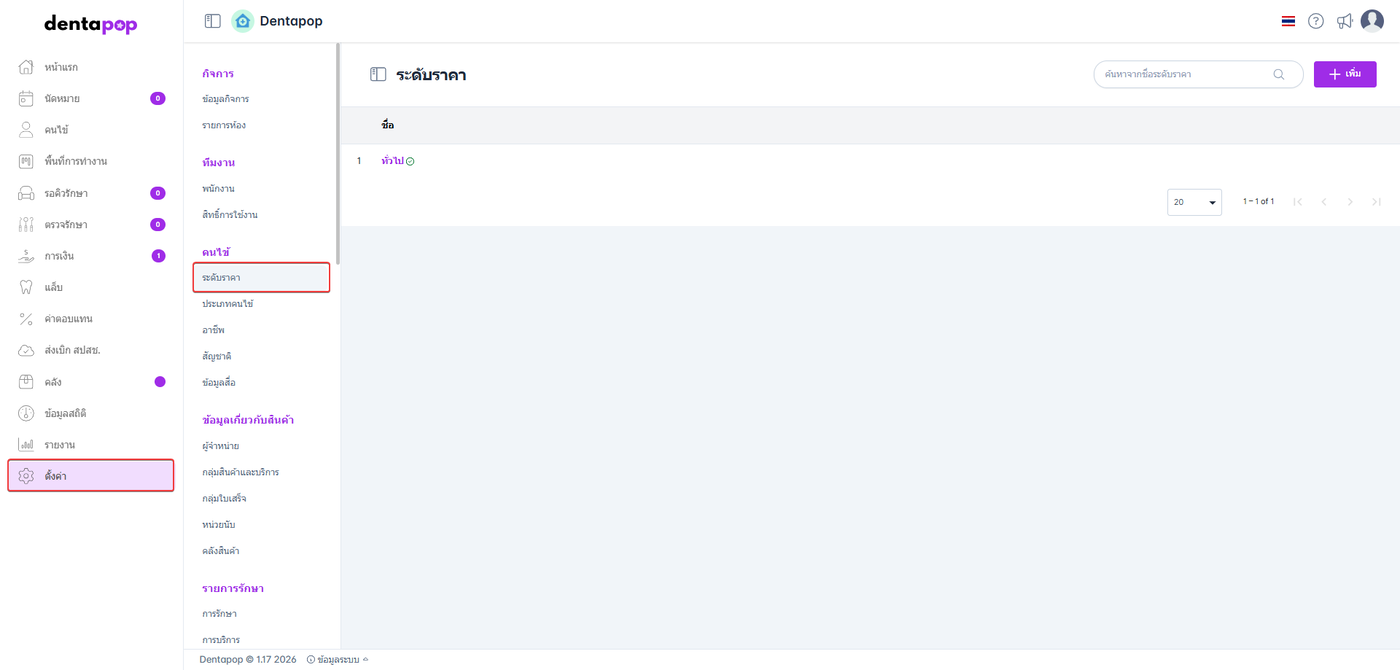
Task: Toggle the settings panel beside ระดับราคา title
Action: 378,75
